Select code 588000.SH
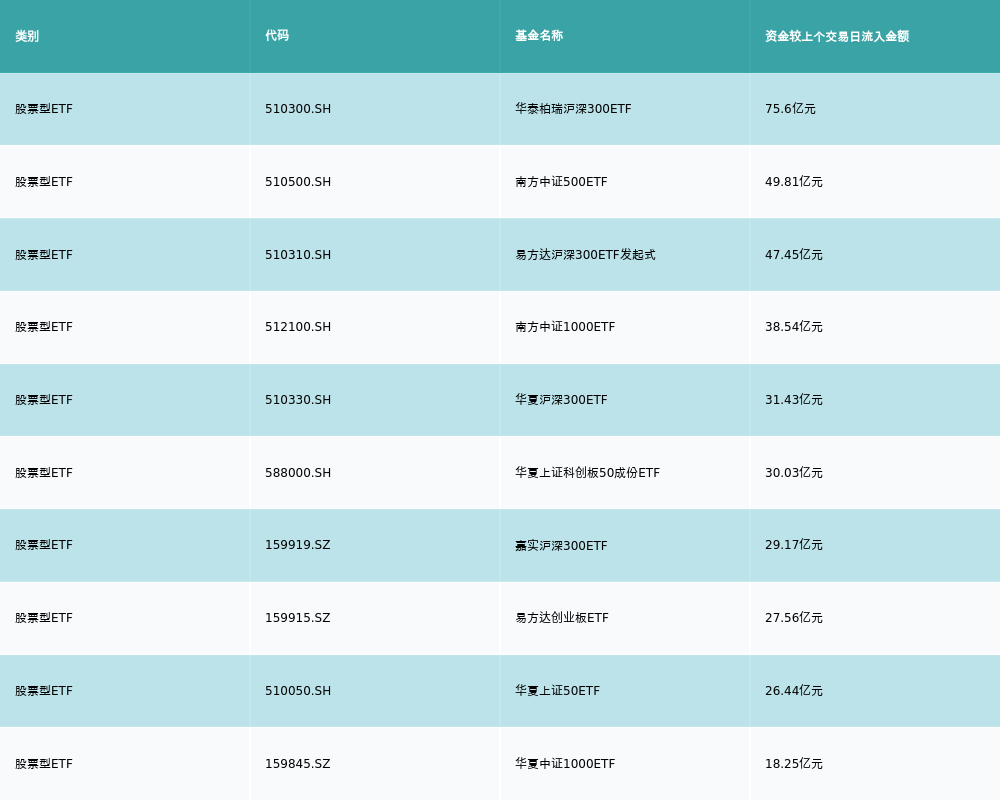Viewport: 1000px width, 800px height. [x=298, y=473]
